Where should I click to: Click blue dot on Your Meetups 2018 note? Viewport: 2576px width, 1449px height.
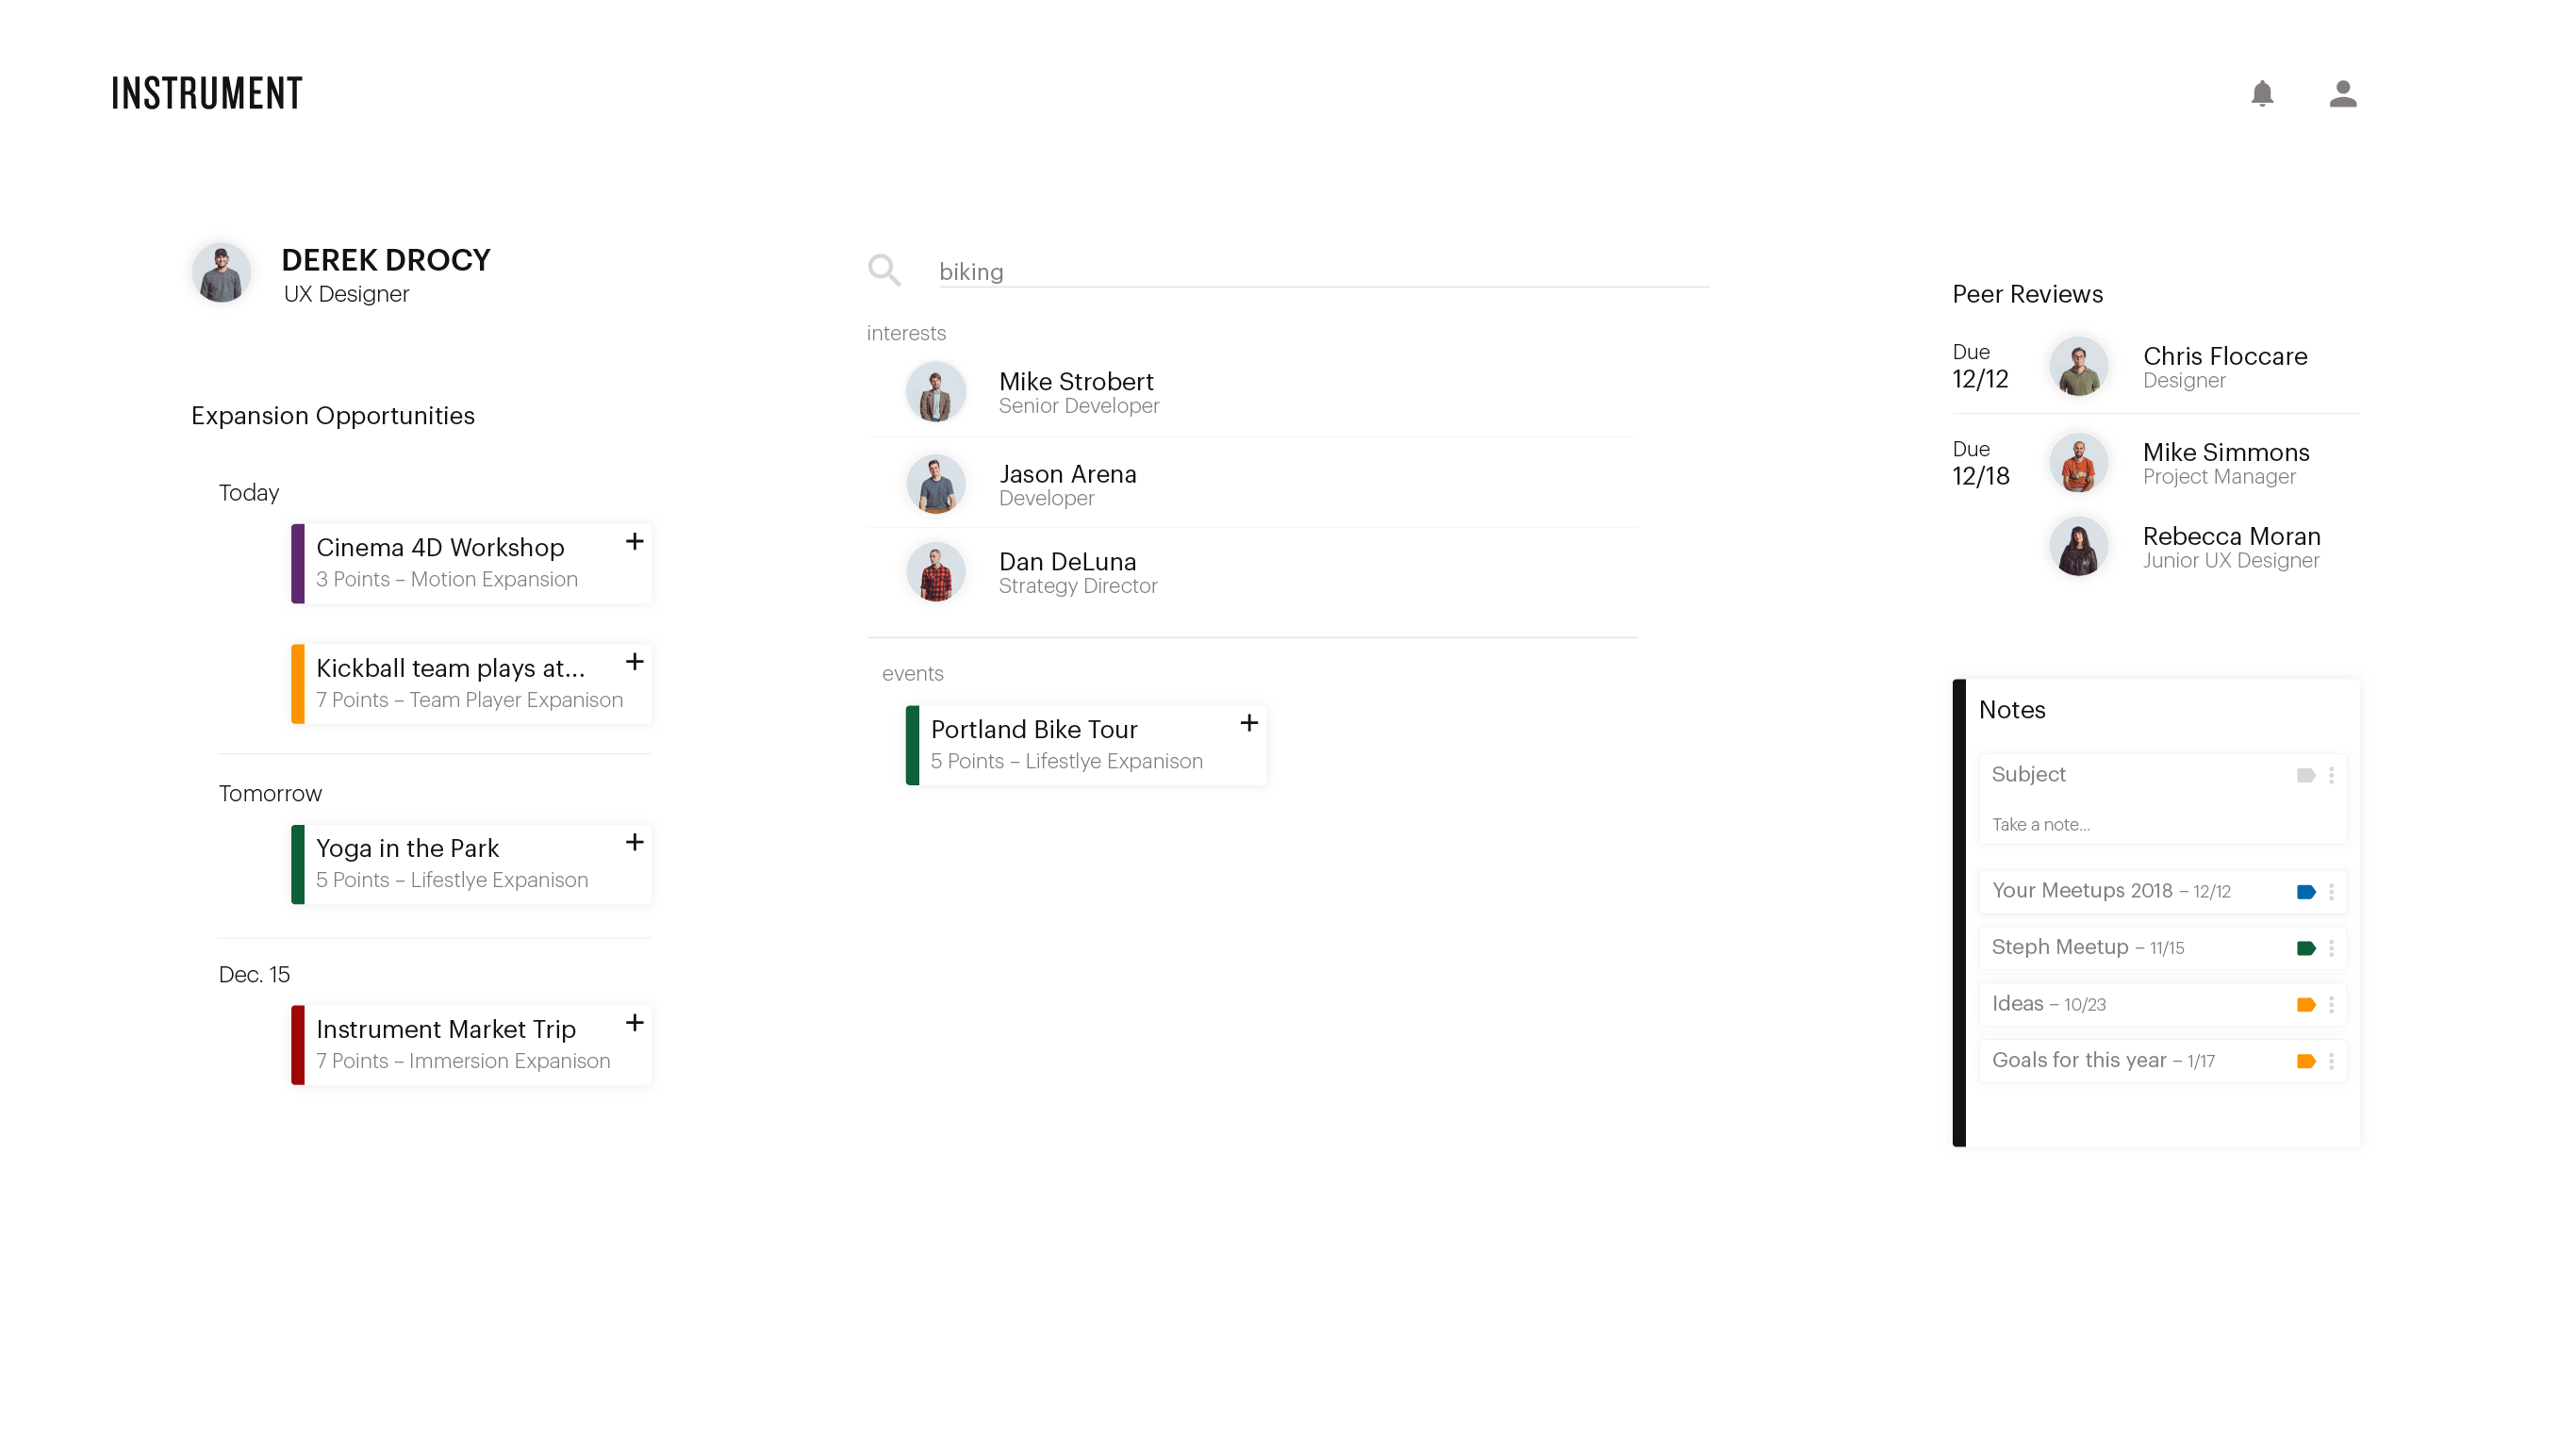(2305, 890)
